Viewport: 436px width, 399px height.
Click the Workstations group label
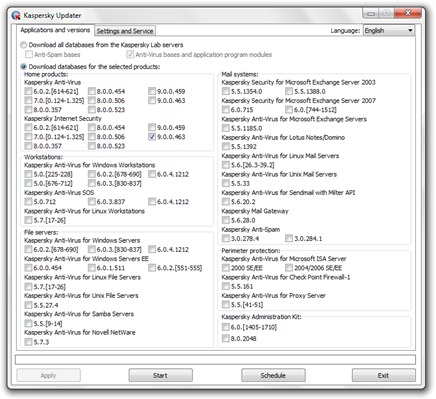tap(43, 157)
